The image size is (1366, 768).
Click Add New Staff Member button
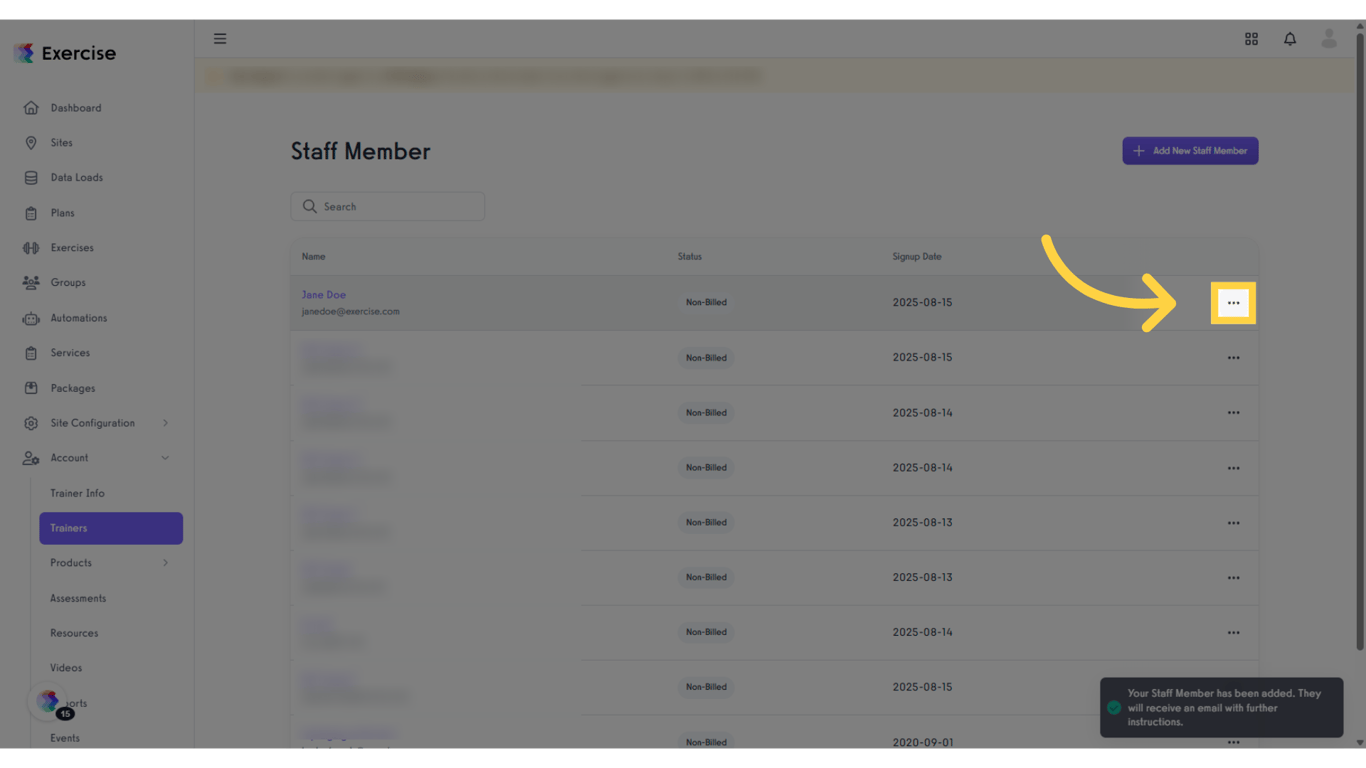click(x=1190, y=151)
